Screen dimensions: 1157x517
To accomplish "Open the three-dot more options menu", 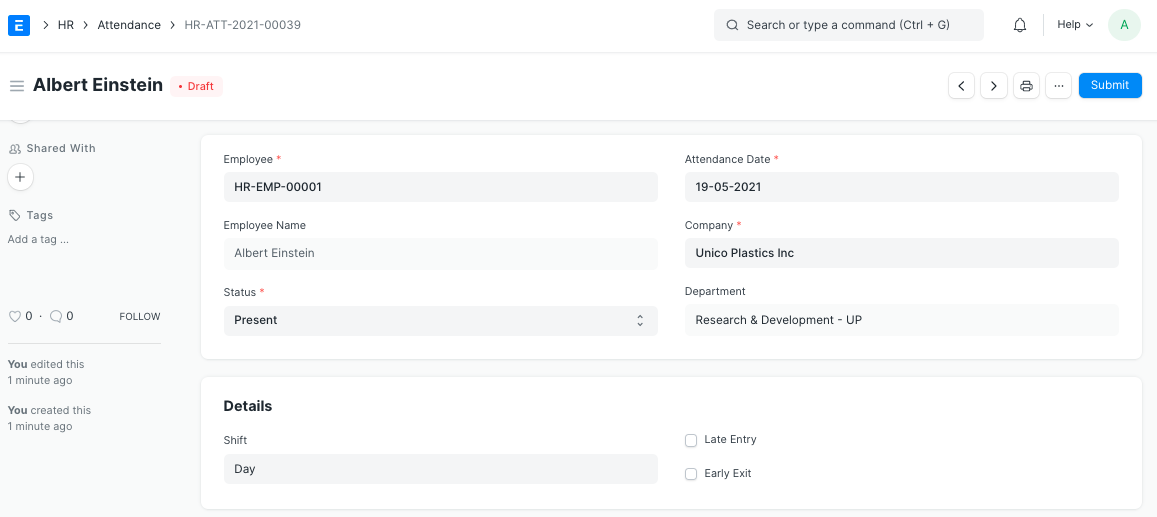I will (1058, 86).
